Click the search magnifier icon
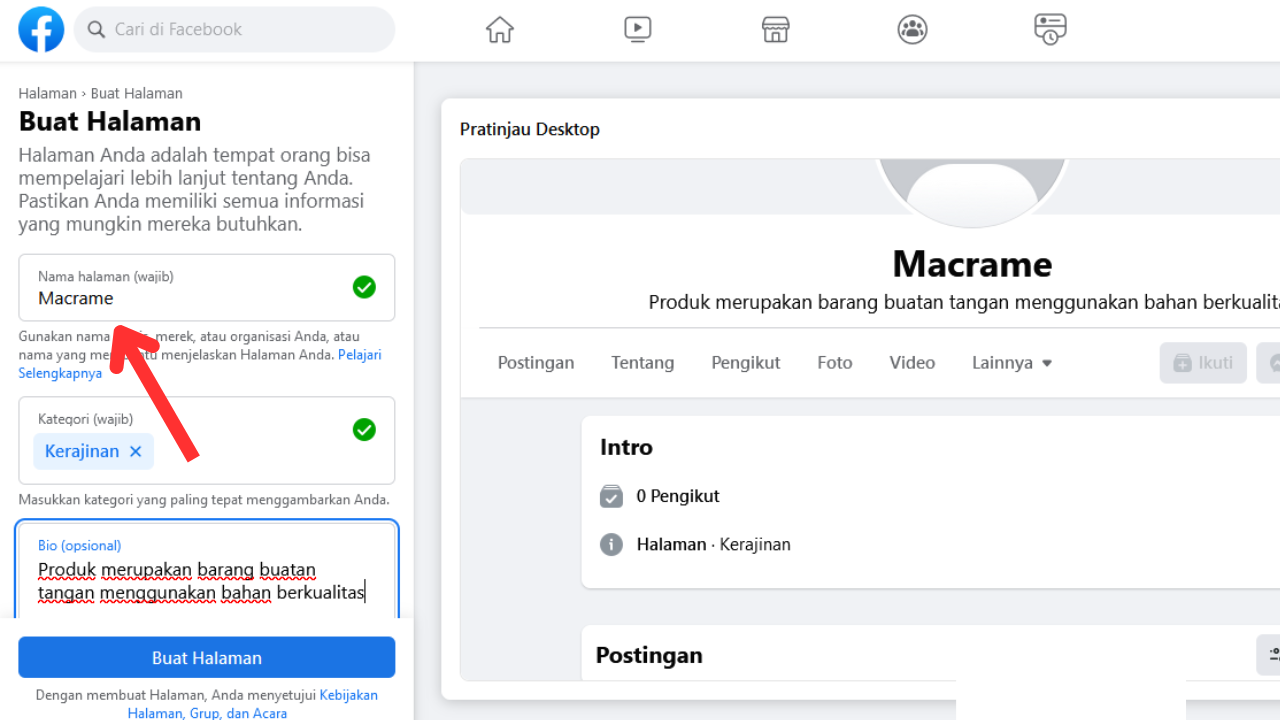Image resolution: width=1280 pixels, height=720 pixels. tap(96, 30)
